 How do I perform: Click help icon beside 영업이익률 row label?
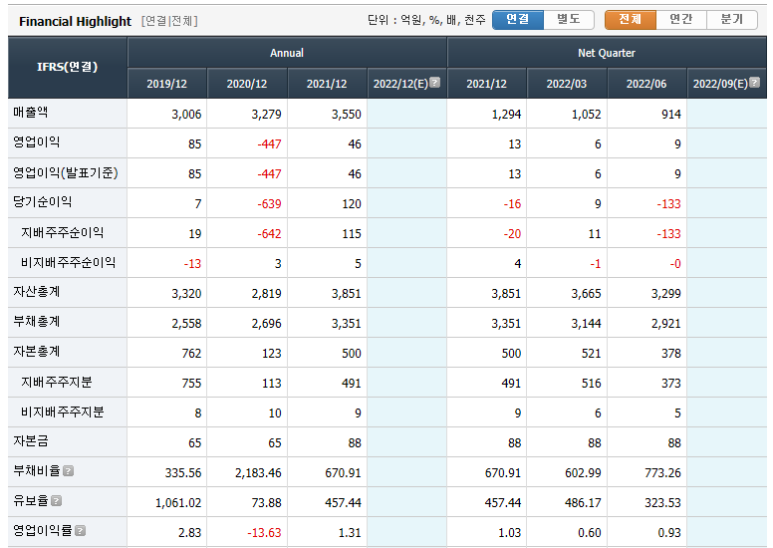tap(80, 530)
